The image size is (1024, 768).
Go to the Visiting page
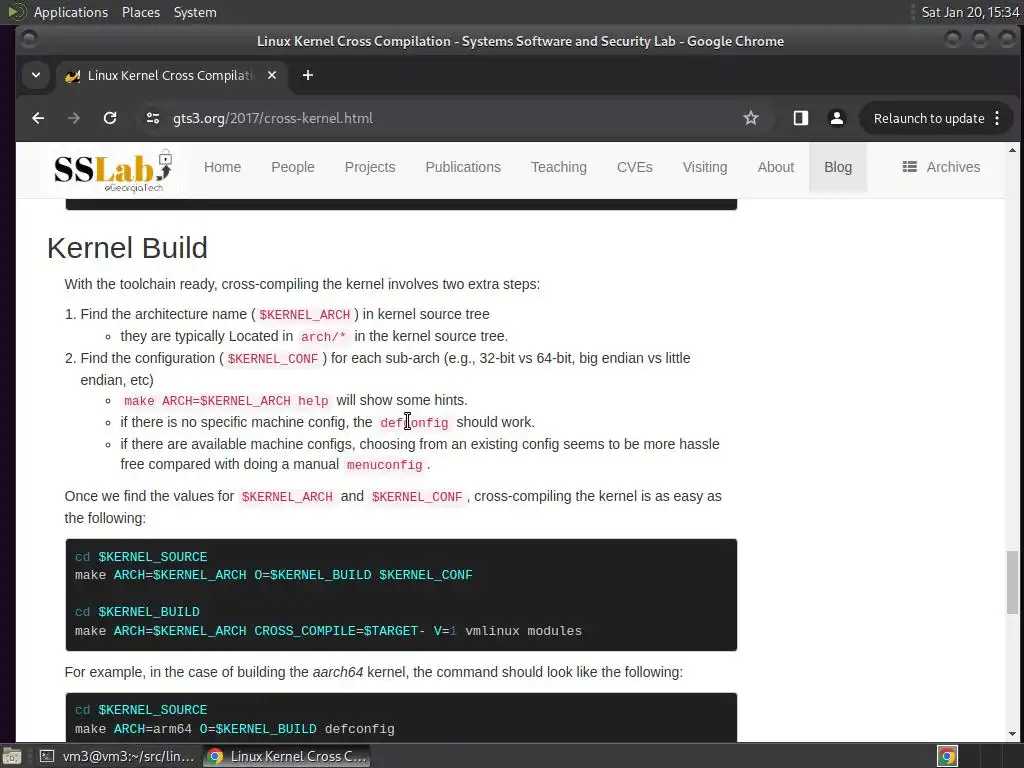coord(705,167)
